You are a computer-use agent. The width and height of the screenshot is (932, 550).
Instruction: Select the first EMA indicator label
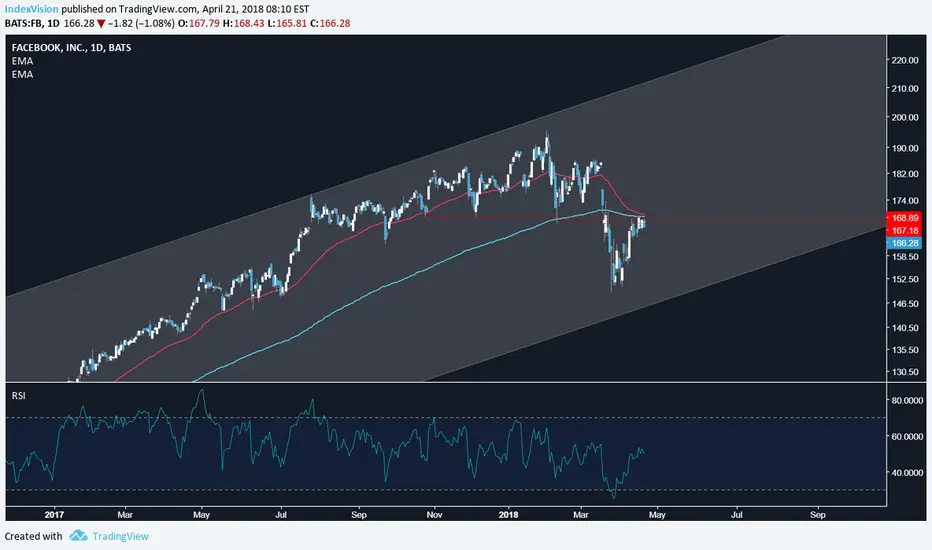[22, 61]
